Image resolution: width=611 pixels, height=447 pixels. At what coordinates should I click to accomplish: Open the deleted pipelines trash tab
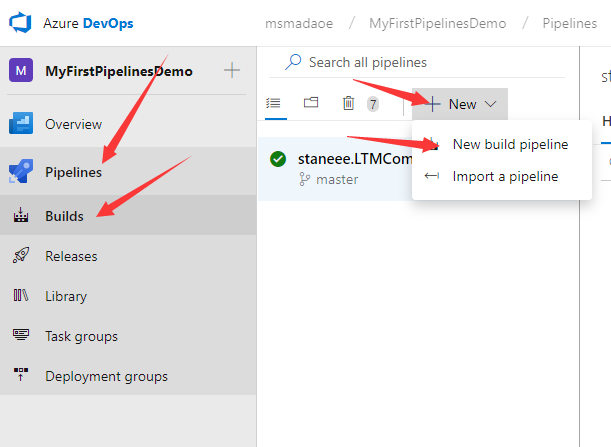tap(348, 103)
